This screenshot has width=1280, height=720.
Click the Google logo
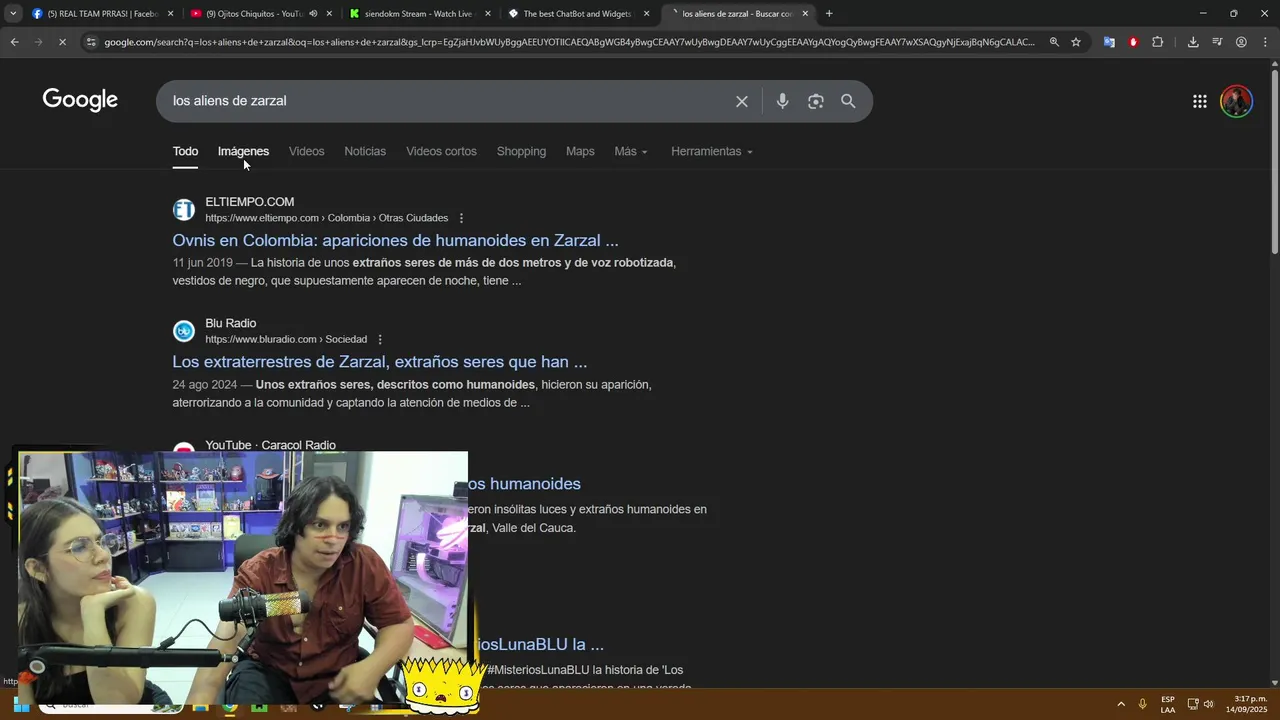click(80, 100)
